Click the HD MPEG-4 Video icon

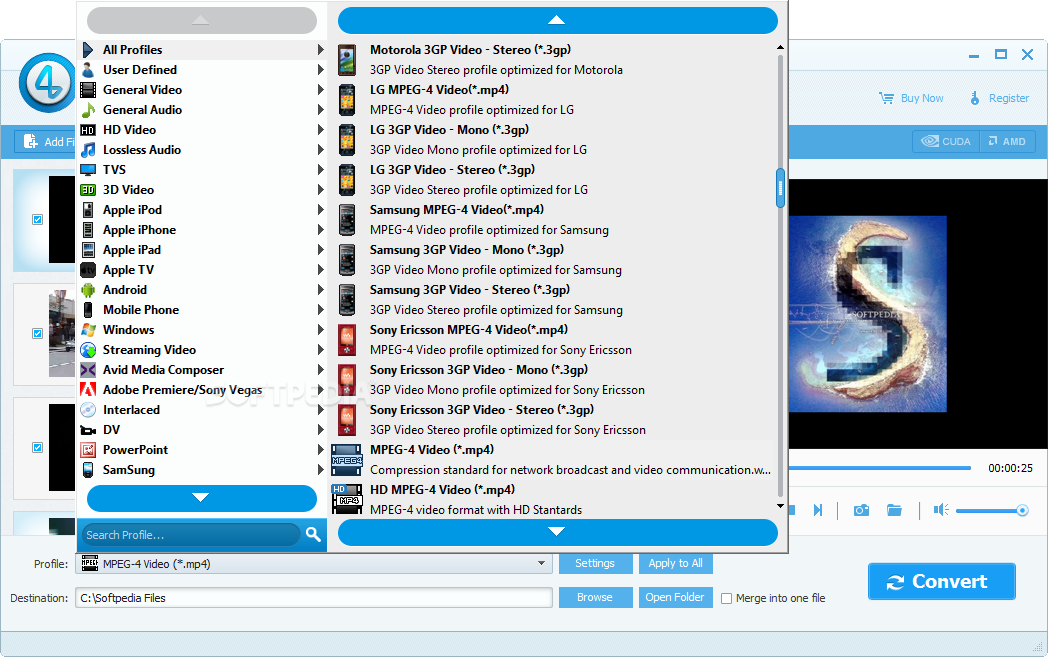pos(347,499)
